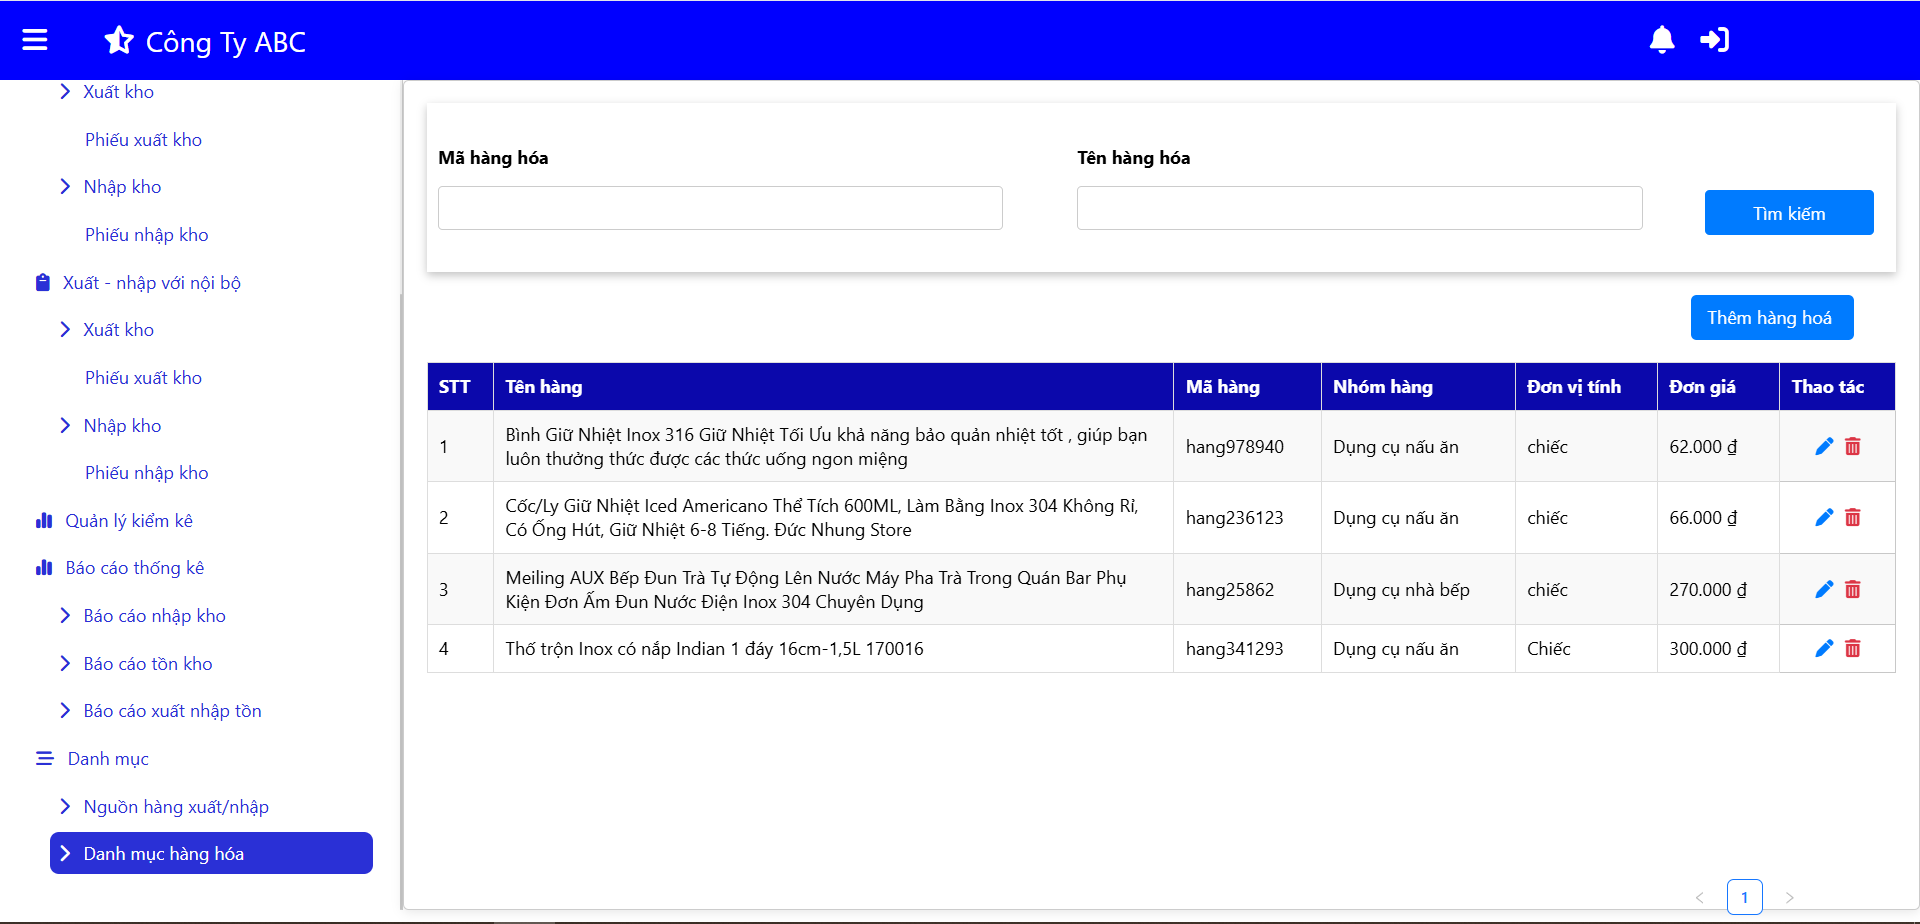Click Bình Giữ Nhiệt Inox 316 product name
The width and height of the screenshot is (1920, 924).
(x=826, y=447)
